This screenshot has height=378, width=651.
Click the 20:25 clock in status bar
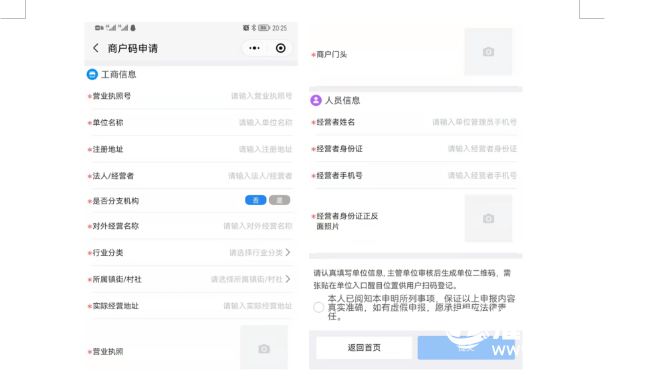(x=279, y=28)
